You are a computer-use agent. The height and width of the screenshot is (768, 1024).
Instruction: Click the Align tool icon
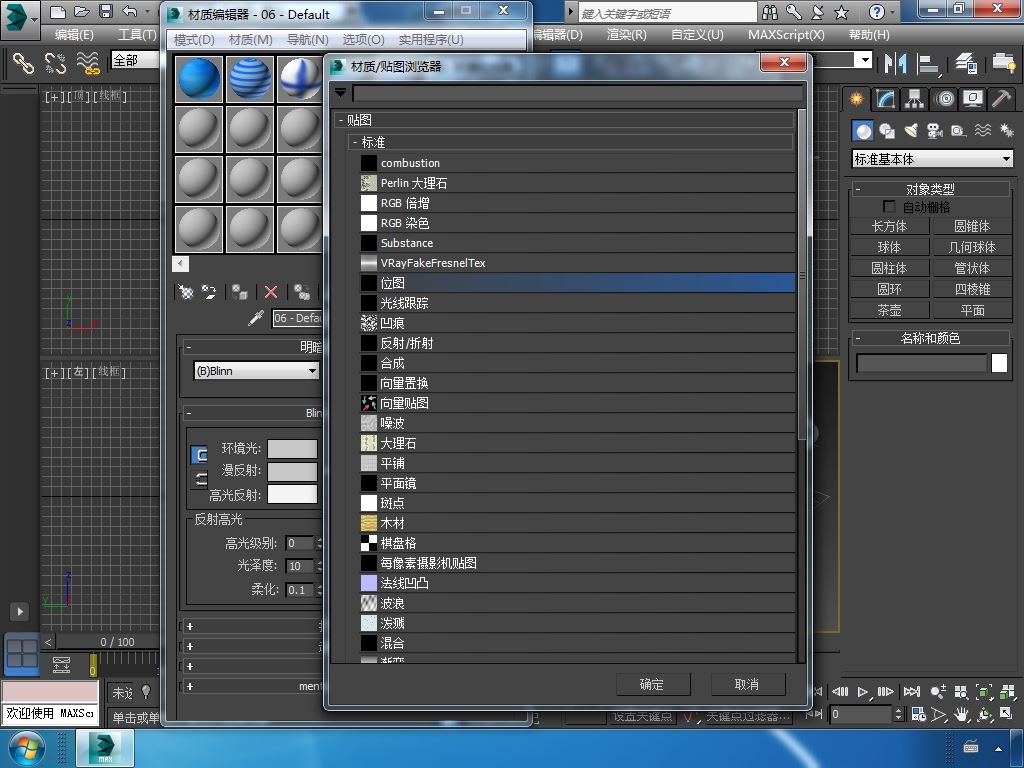coord(928,63)
